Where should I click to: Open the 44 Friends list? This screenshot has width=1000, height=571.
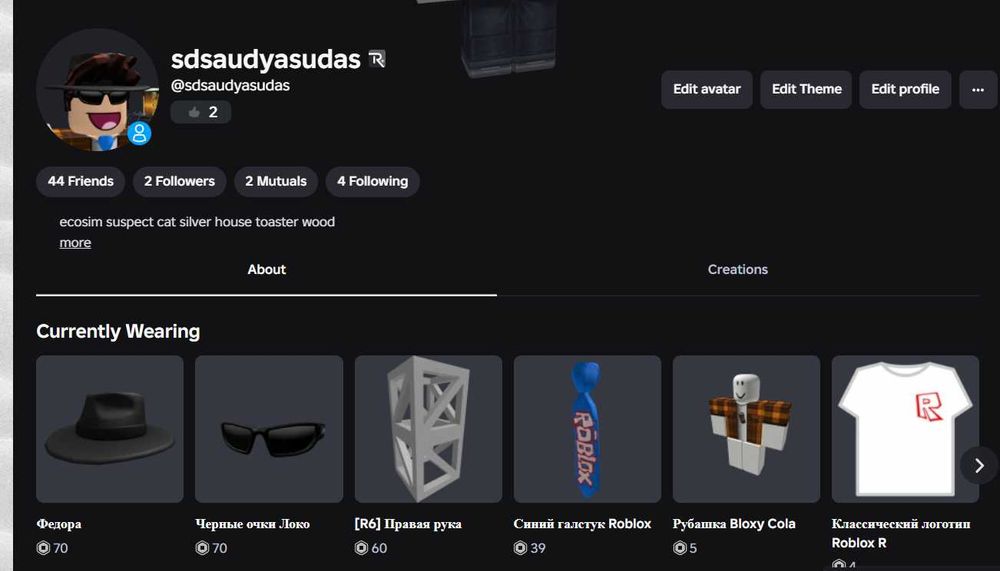pyautogui.click(x=80, y=181)
